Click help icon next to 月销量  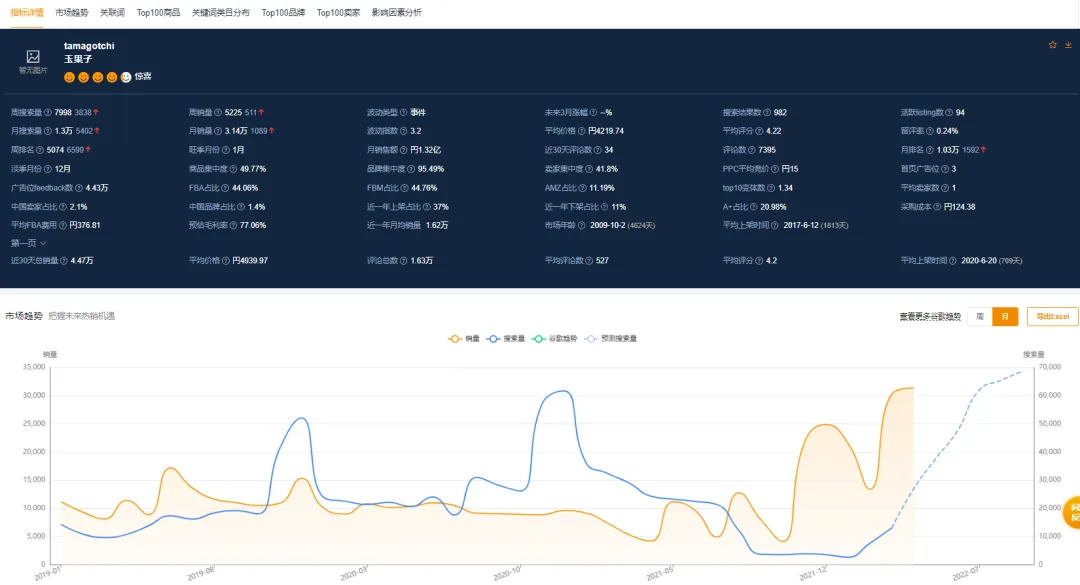218,131
